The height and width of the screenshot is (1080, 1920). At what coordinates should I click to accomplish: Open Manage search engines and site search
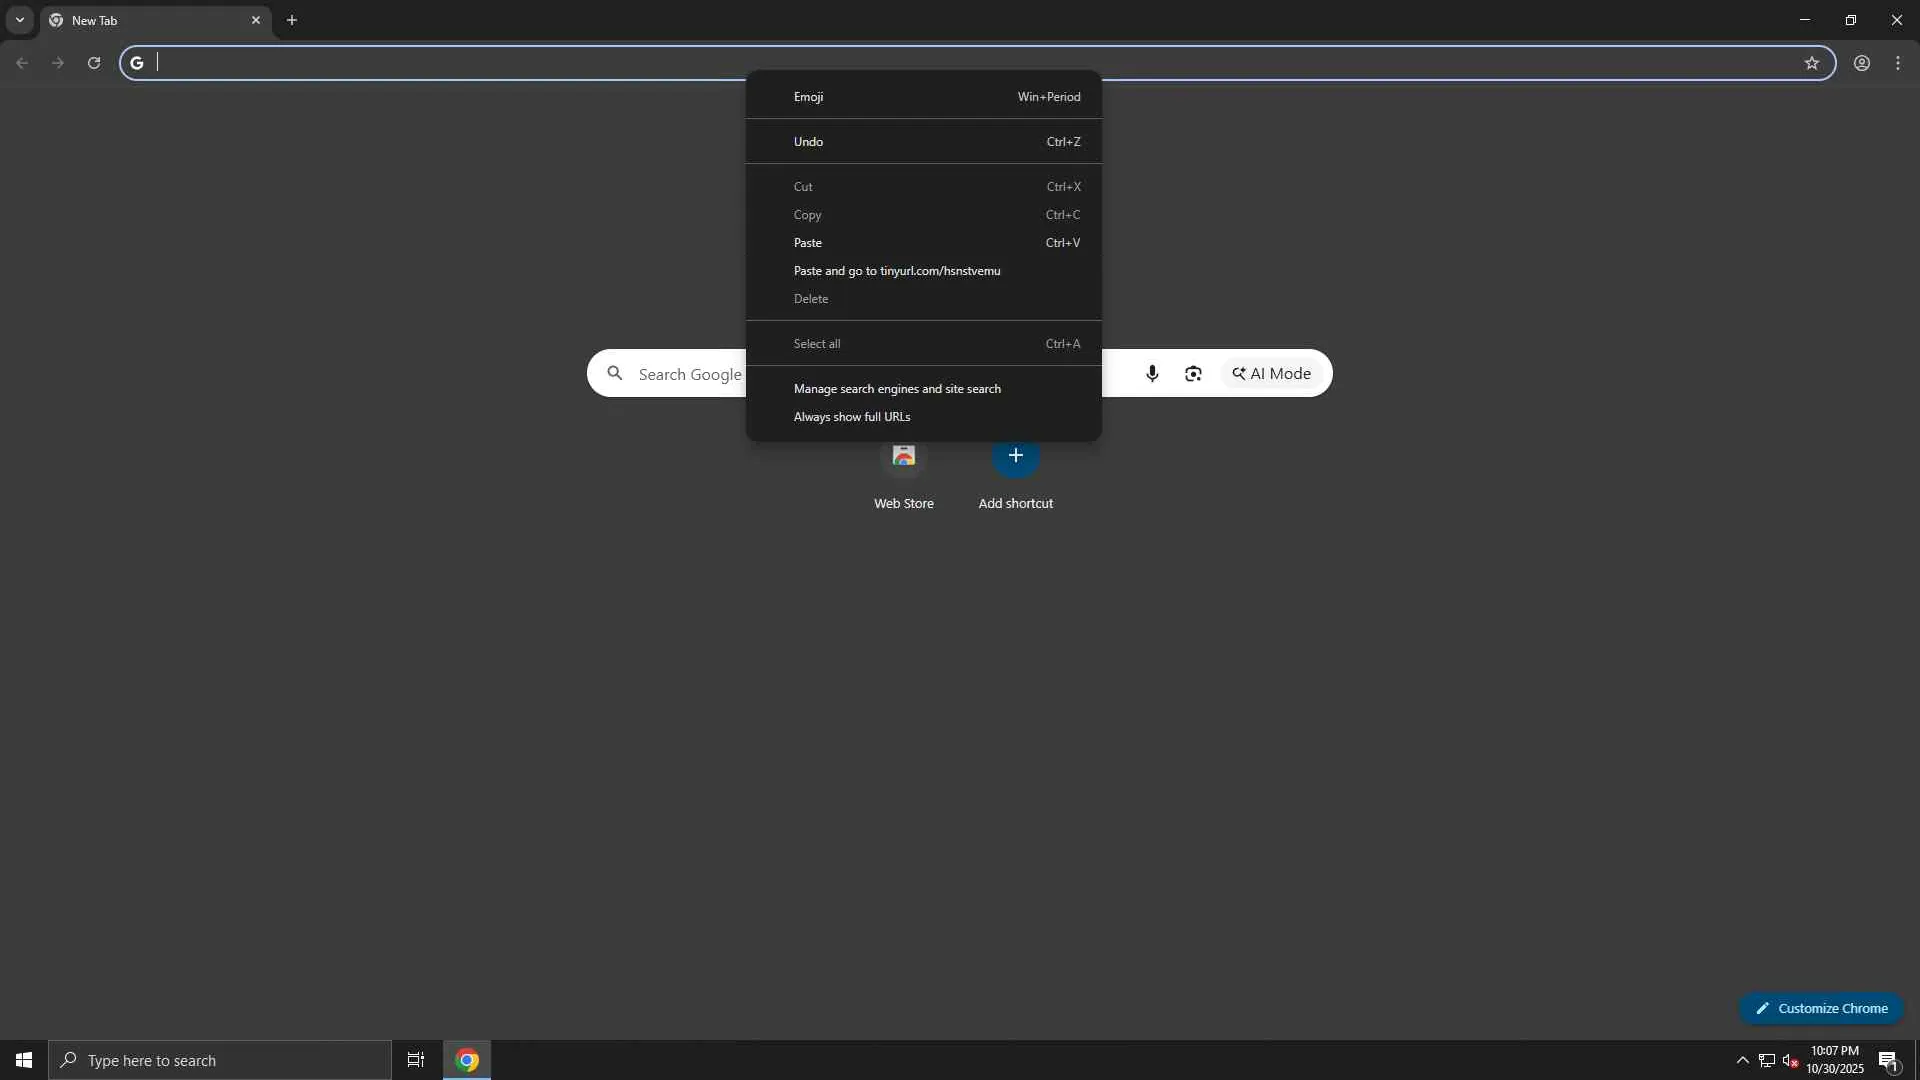pos(896,389)
